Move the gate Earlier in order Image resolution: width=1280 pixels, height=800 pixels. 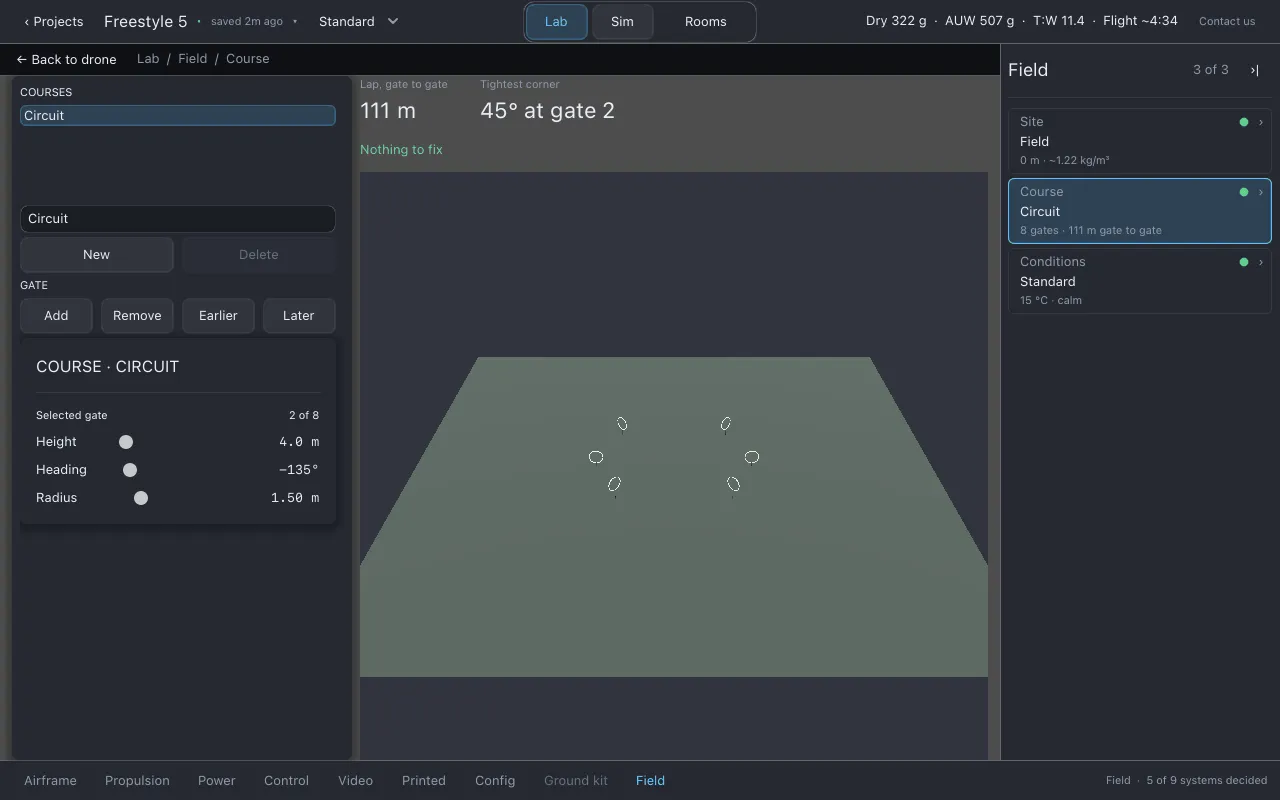tap(218, 316)
